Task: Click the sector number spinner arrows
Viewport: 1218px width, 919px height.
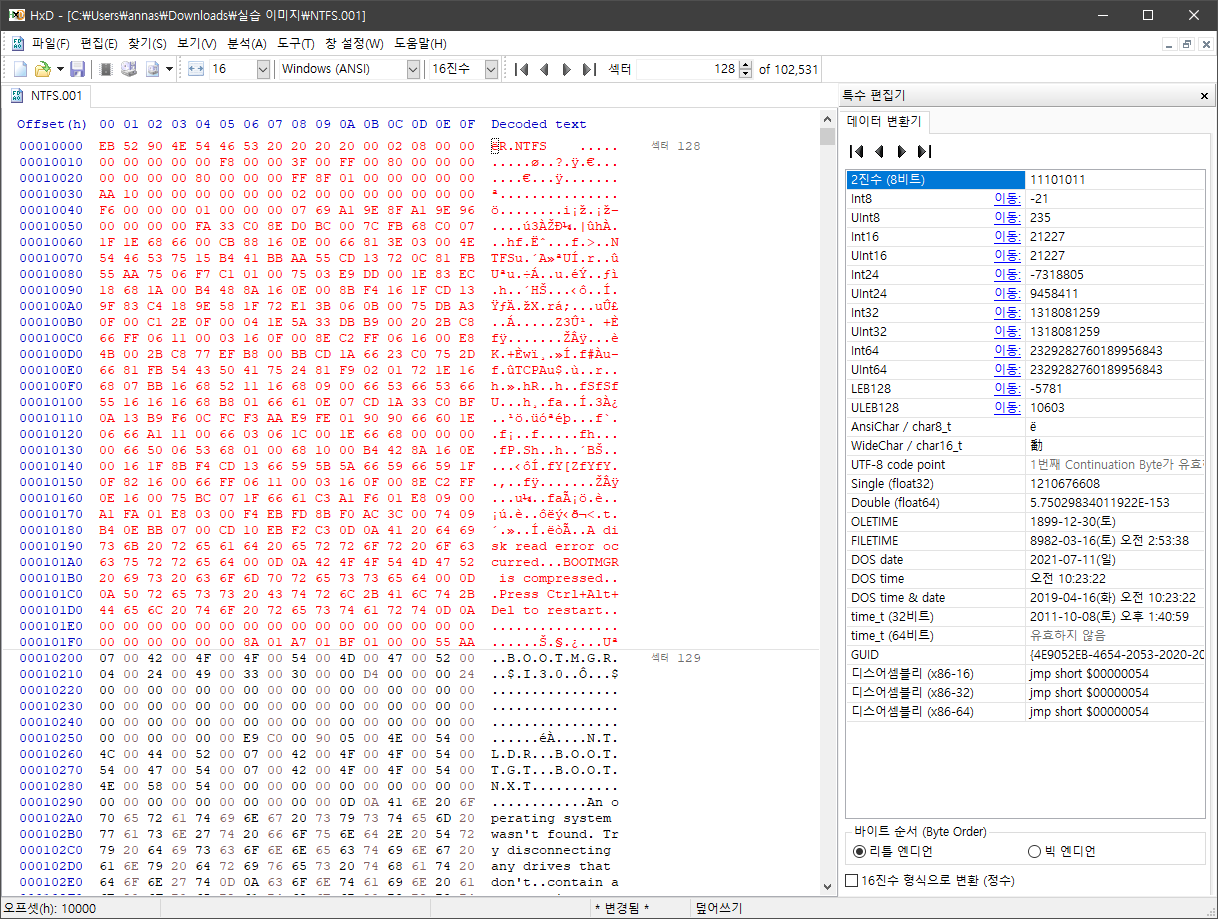Action: tap(745, 69)
